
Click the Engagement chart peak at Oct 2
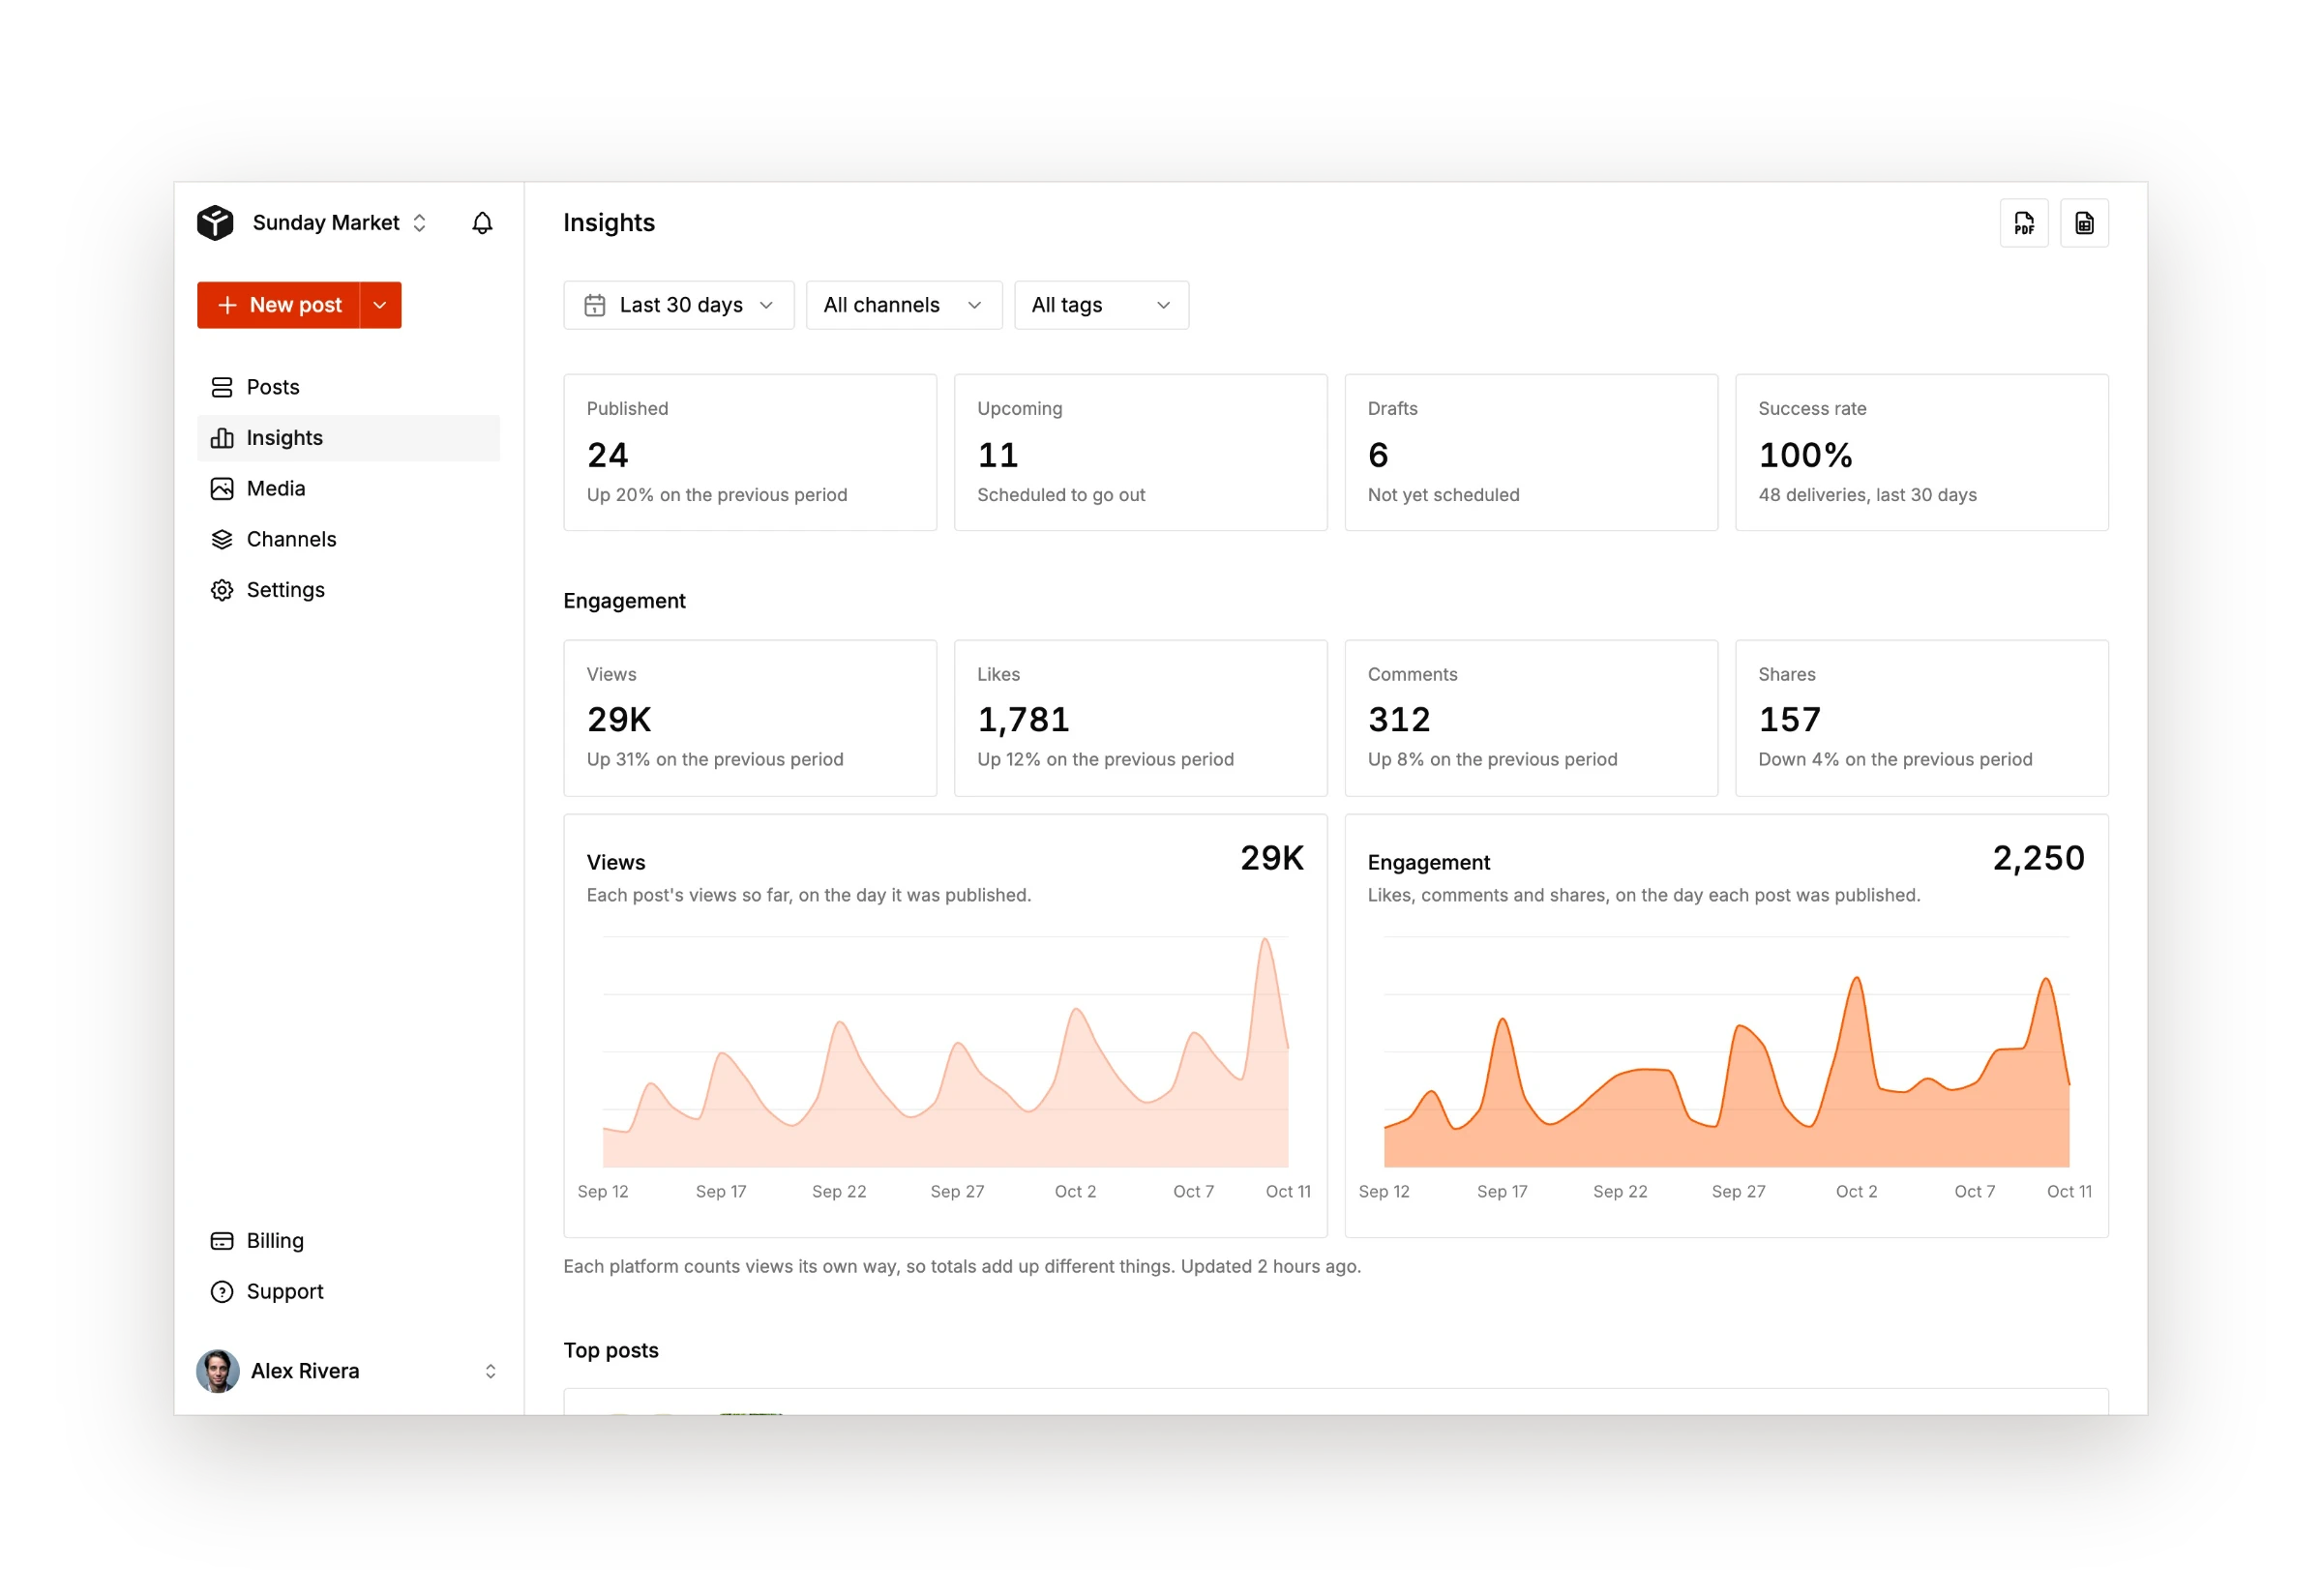pos(1856,978)
